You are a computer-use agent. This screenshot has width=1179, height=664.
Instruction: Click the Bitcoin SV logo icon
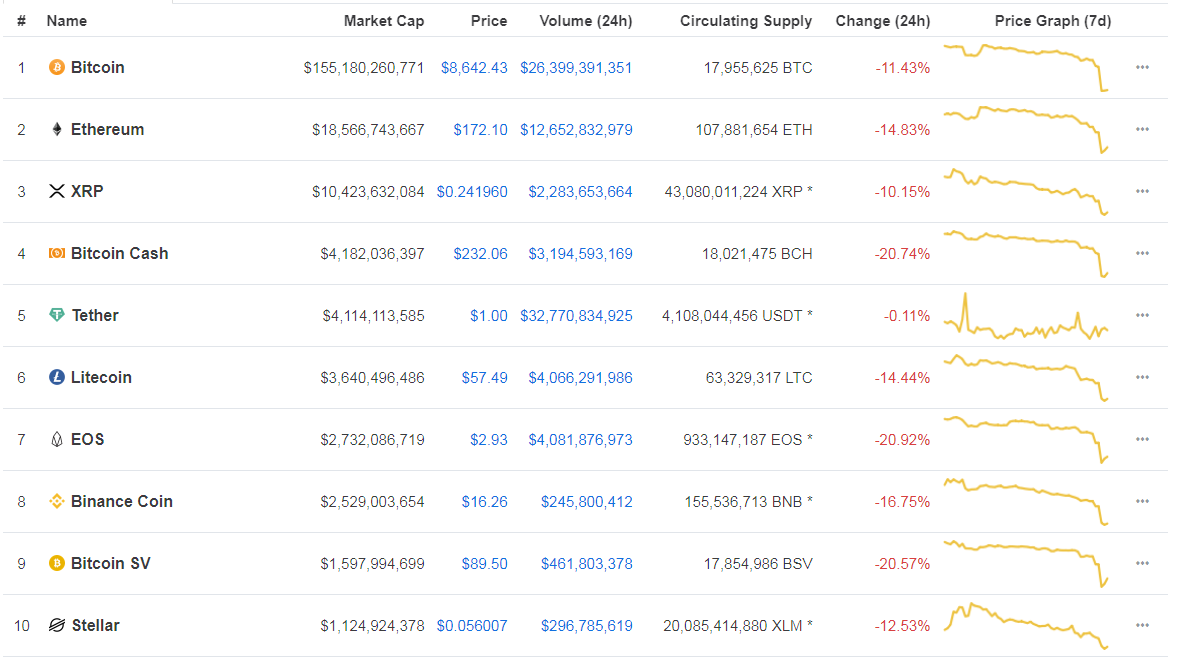[56, 563]
